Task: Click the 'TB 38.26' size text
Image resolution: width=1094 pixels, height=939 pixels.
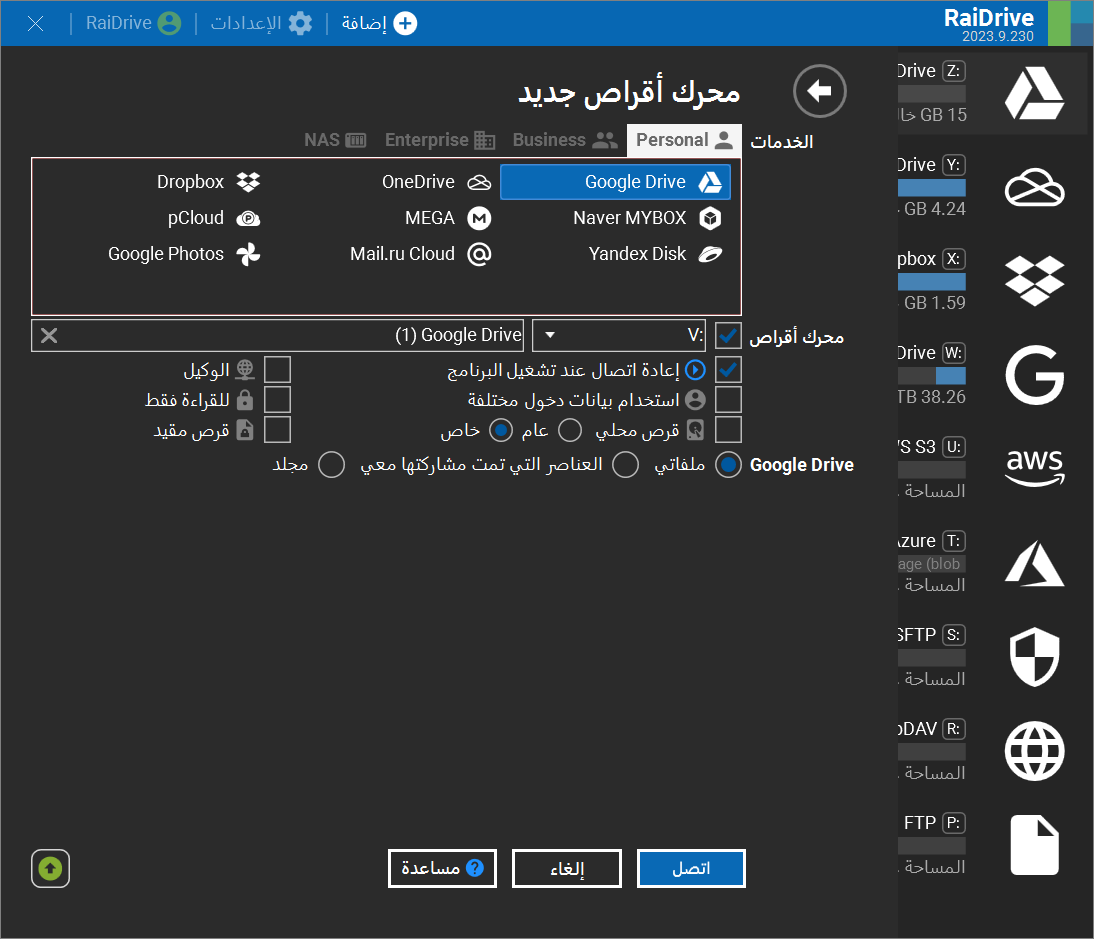Action: point(931,397)
